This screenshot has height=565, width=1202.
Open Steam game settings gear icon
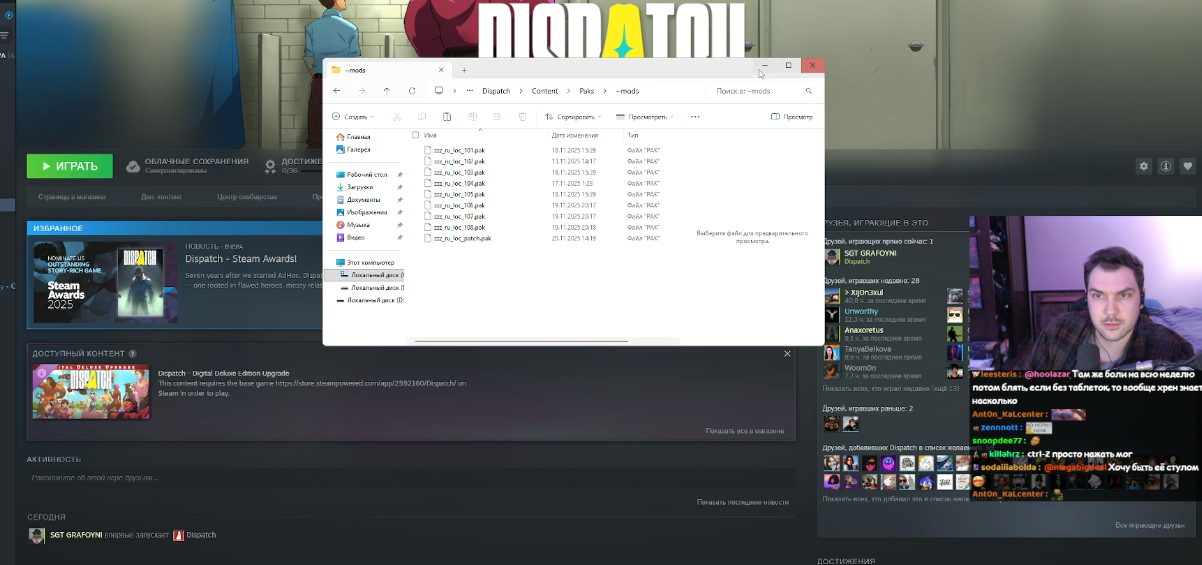(x=1144, y=166)
